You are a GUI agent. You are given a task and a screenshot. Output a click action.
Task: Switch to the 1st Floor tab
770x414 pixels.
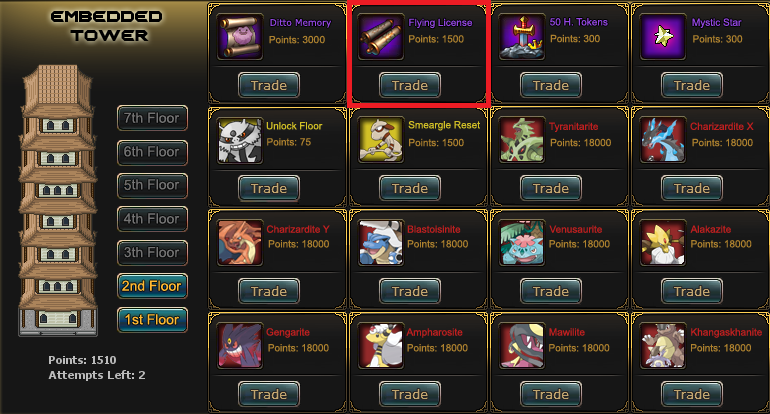pyautogui.click(x=152, y=320)
